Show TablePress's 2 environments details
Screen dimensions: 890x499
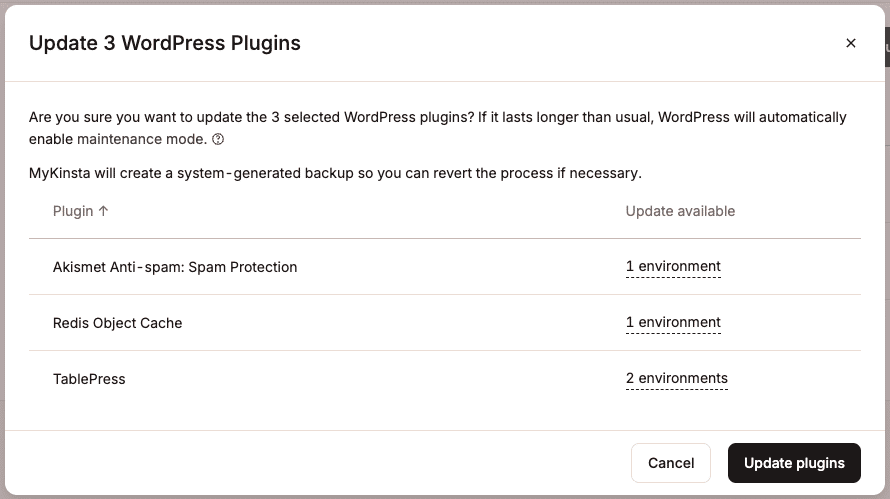pos(677,379)
